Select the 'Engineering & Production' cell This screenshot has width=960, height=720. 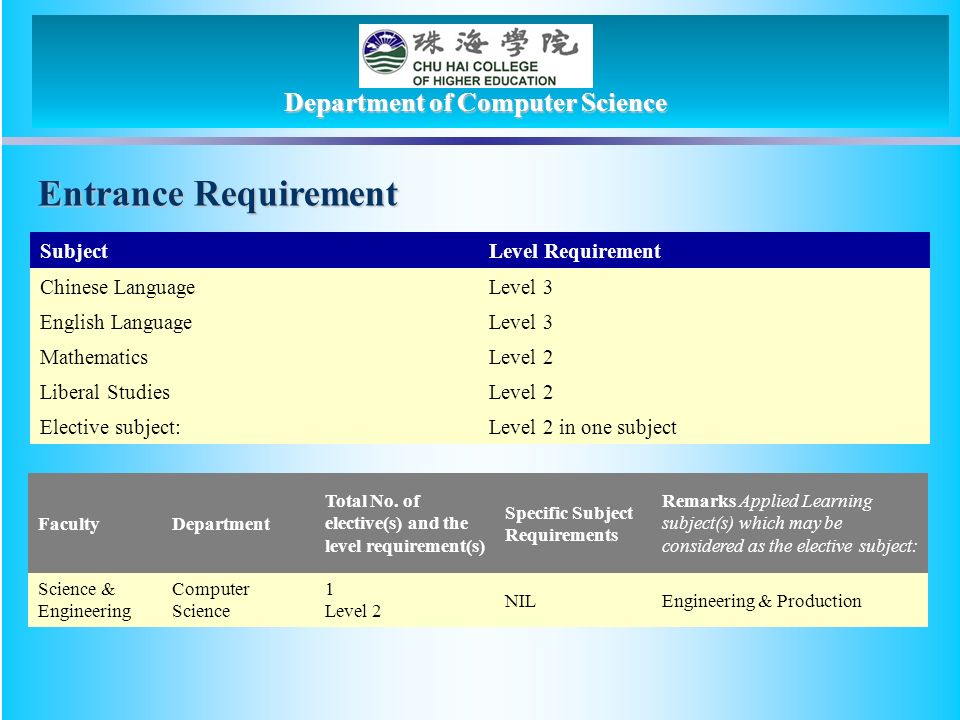[x=761, y=601]
